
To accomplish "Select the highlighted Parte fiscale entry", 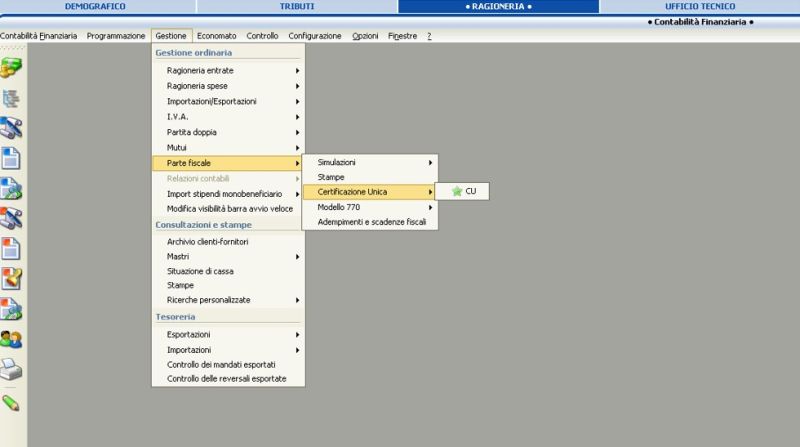I will pyautogui.click(x=228, y=163).
